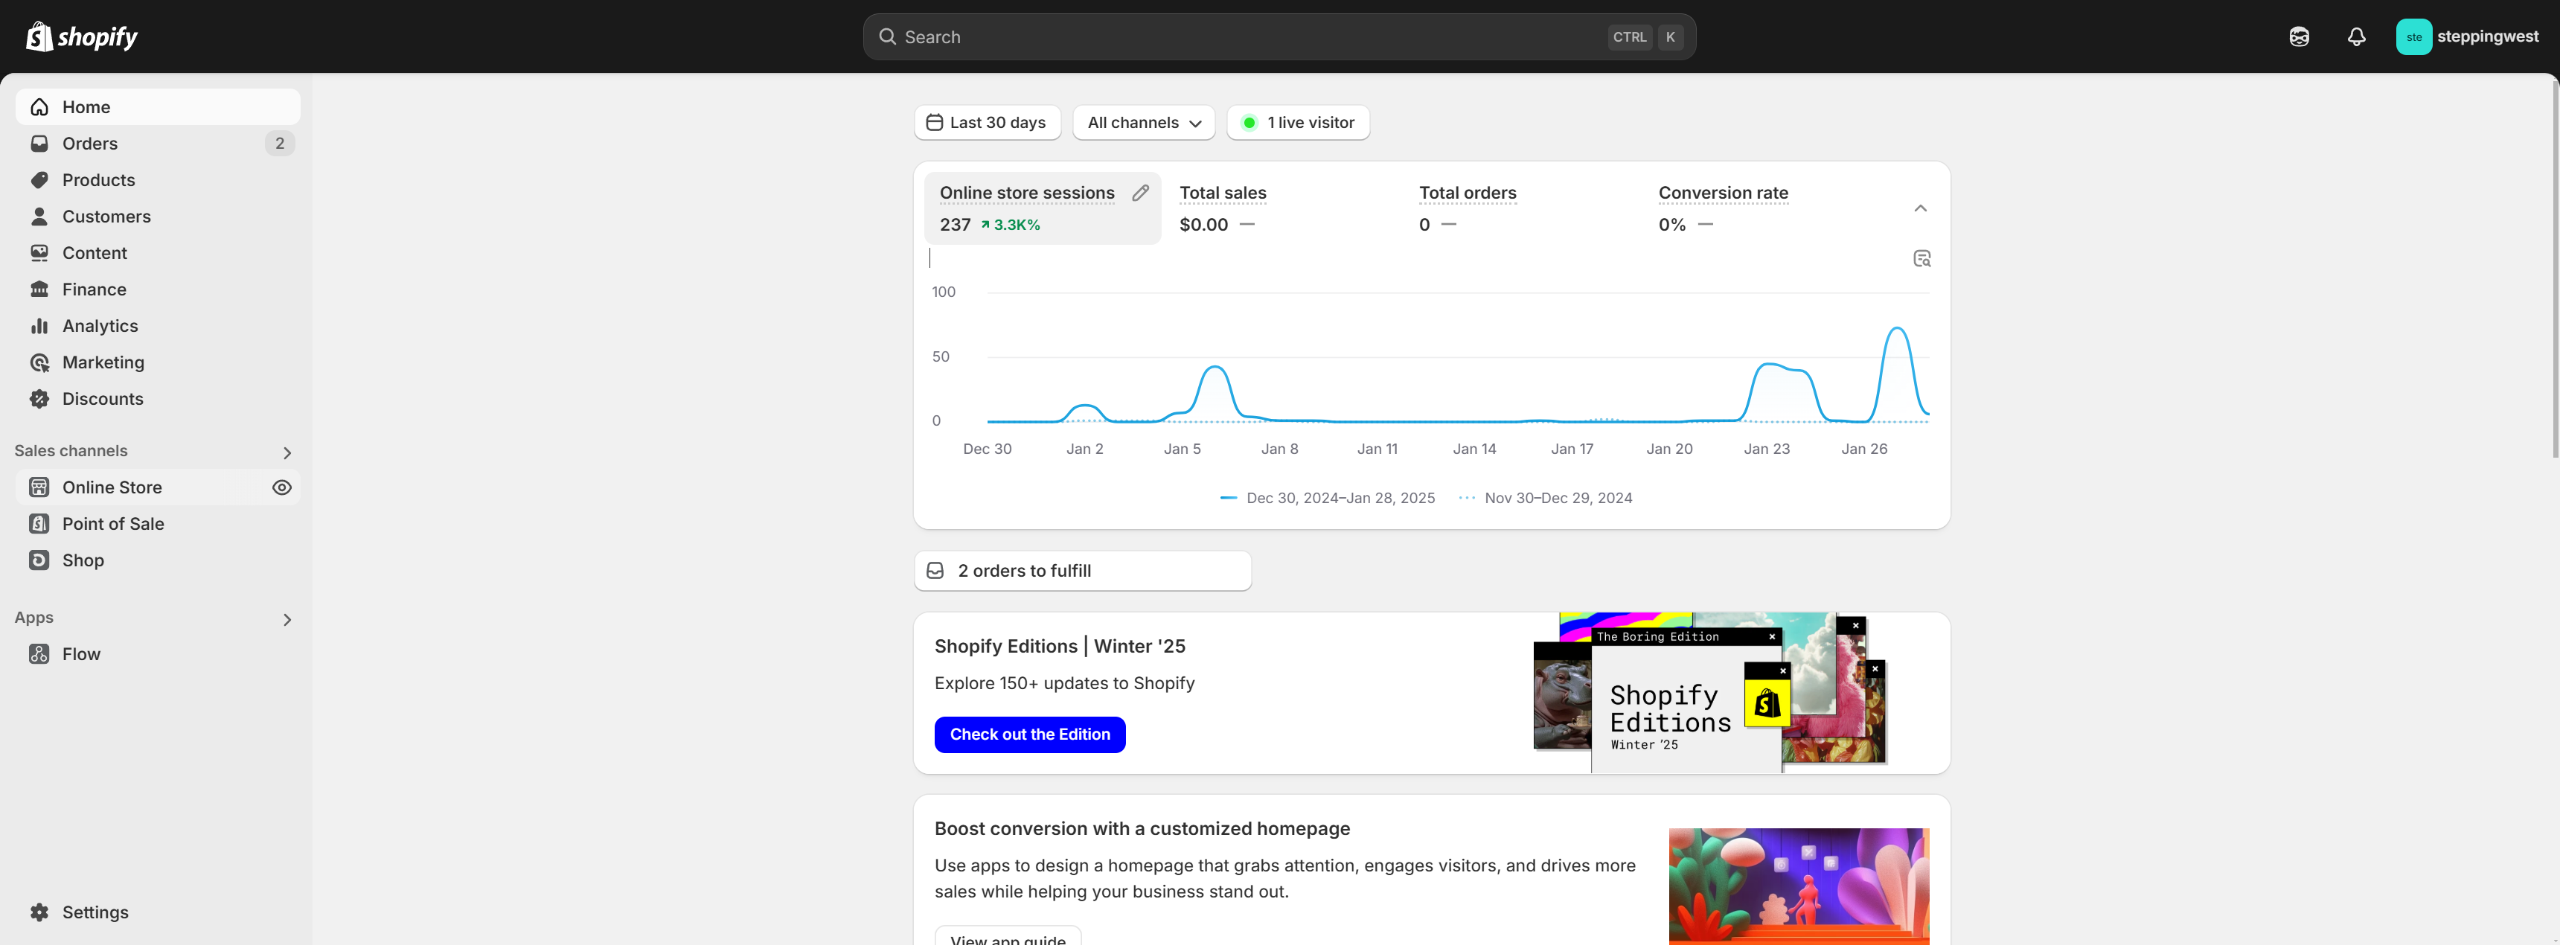Click the Products tag icon
The width and height of the screenshot is (2560, 945).
(x=40, y=180)
